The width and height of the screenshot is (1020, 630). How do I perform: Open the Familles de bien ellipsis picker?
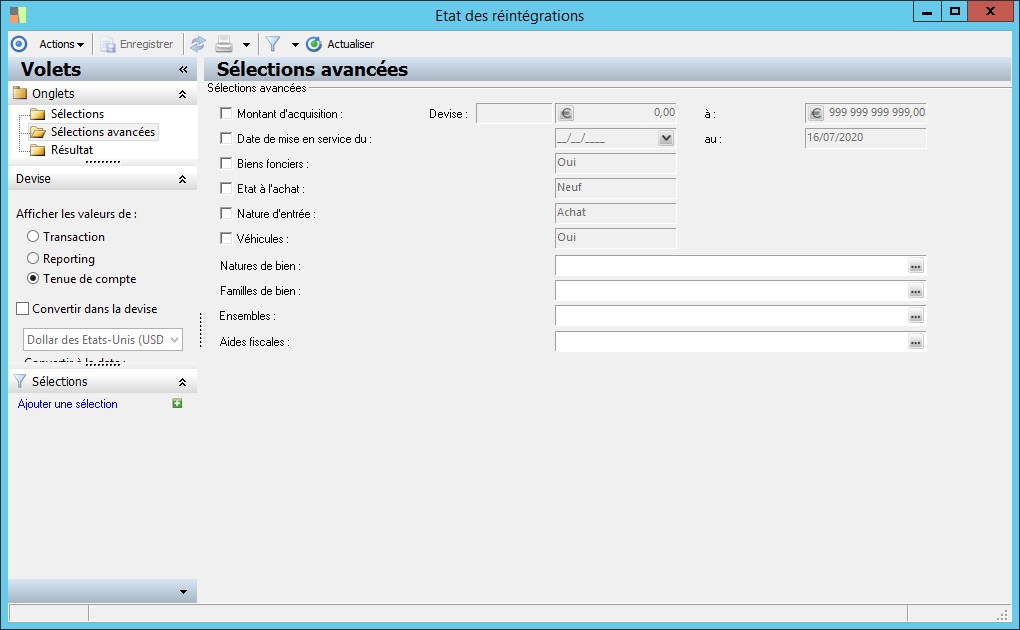(916, 291)
